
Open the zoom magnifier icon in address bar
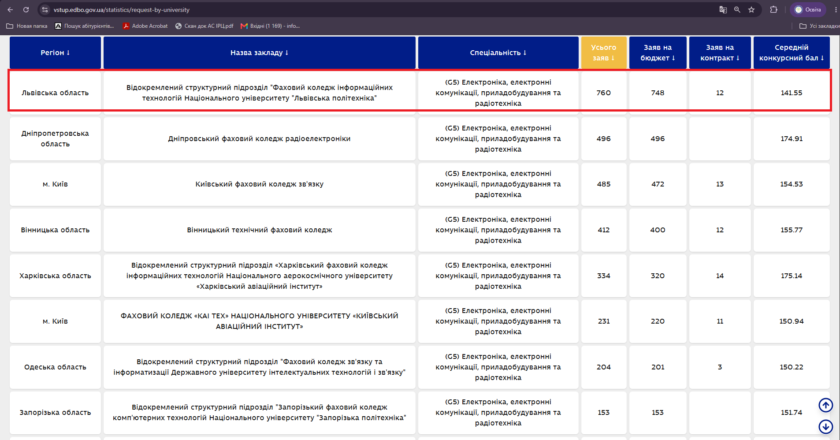click(x=737, y=10)
